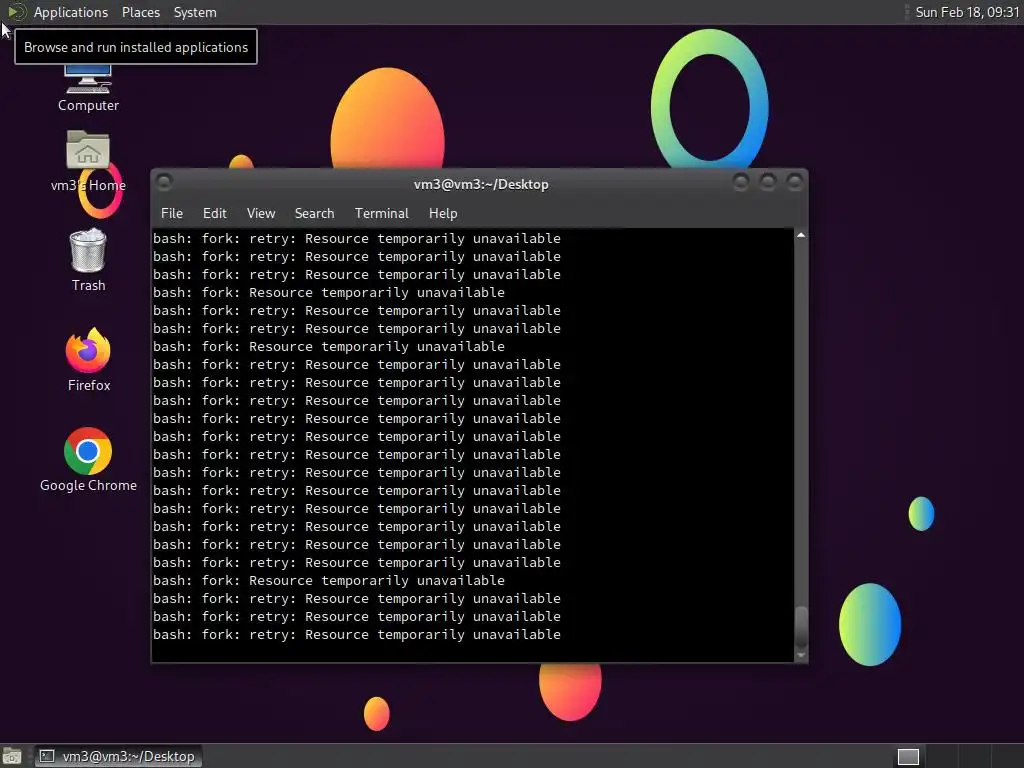This screenshot has width=1024, height=768.
Task: Click the terminal title bar vm3@vm3:~/Desktop
Action: click(x=481, y=184)
